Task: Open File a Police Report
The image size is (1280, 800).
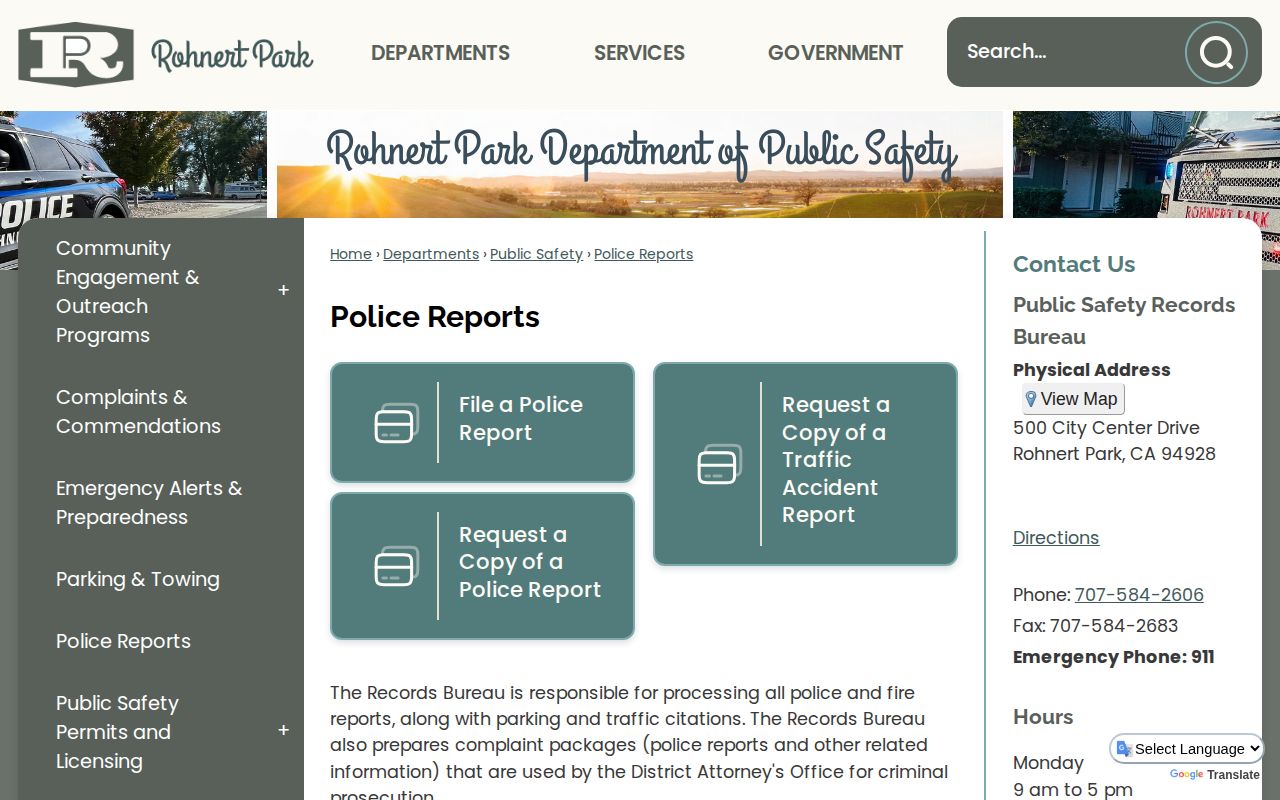Action: pos(482,422)
